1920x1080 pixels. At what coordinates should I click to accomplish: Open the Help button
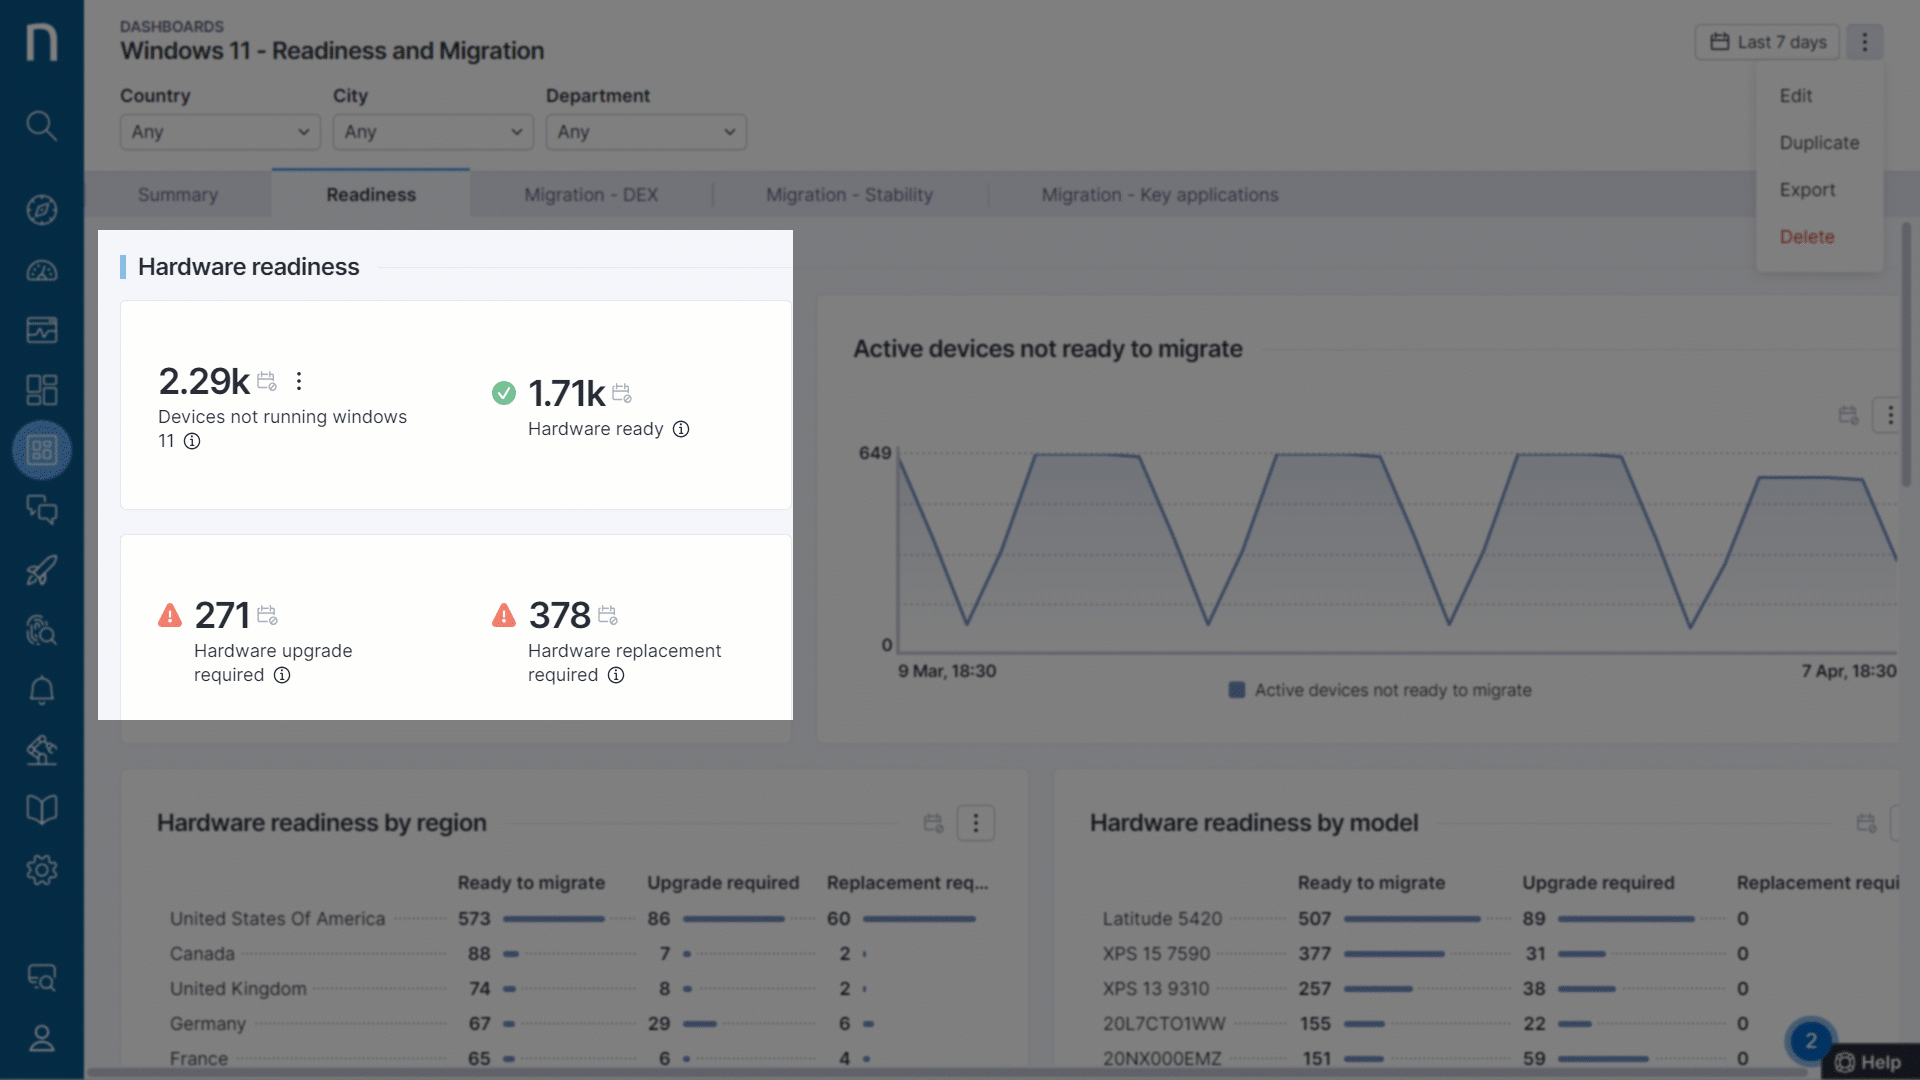click(x=1868, y=1062)
